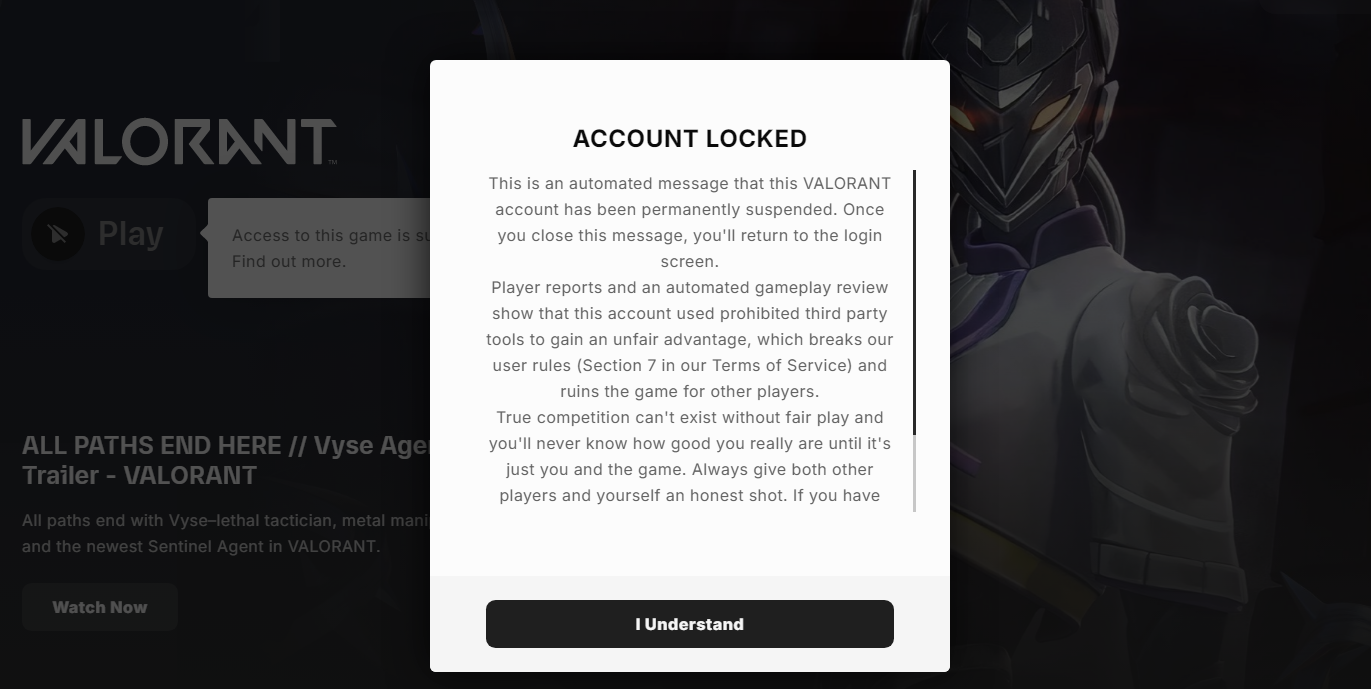This screenshot has height=689, width=1371.
Task: Open the Vyse Agent Trailer headline
Action: coord(225,460)
